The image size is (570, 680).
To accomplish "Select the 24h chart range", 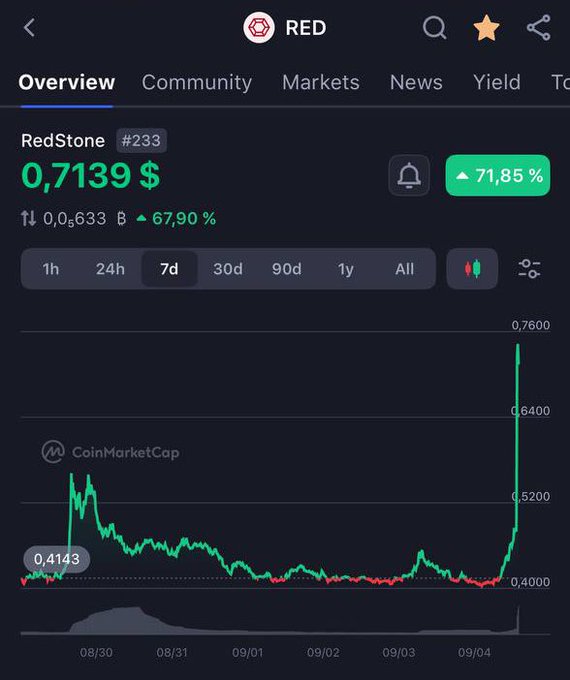I will [x=110, y=269].
